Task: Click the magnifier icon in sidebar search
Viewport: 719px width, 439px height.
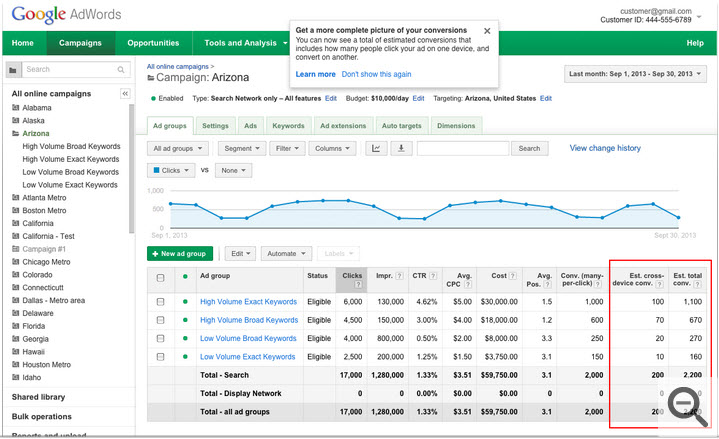Action: tap(121, 70)
